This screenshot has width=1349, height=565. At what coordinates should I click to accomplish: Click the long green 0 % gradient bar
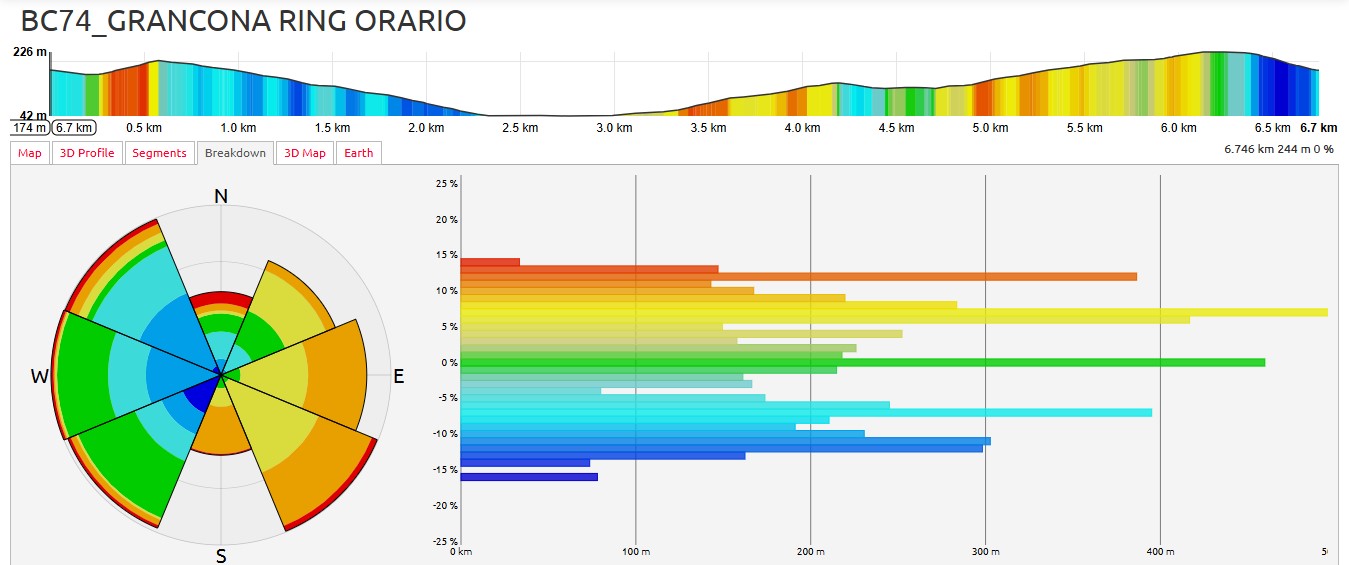point(863,362)
